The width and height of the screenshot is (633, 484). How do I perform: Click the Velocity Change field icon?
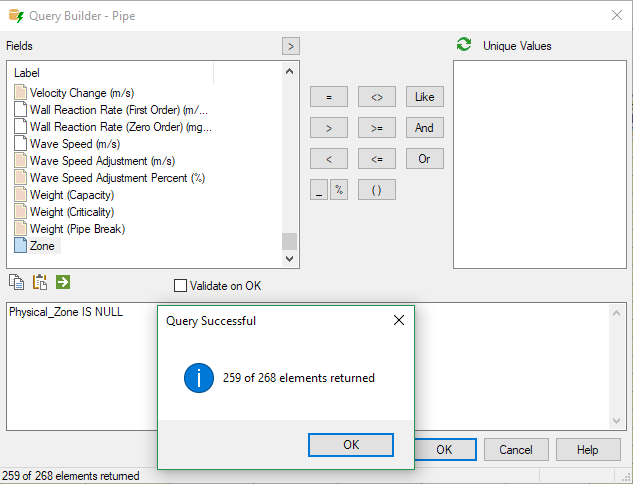20,92
